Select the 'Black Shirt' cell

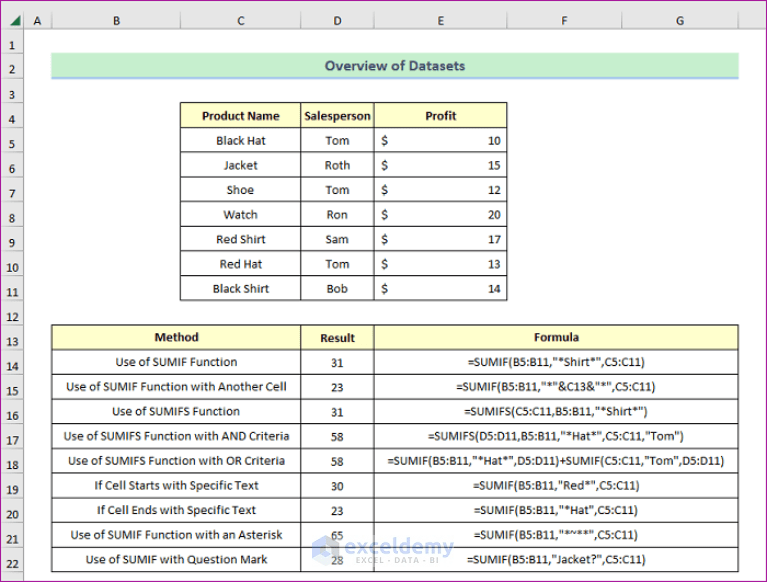[x=241, y=289]
